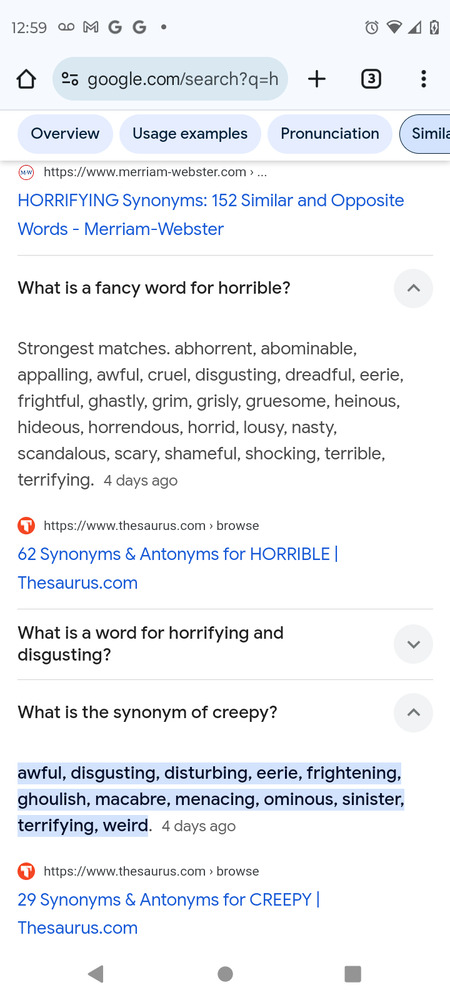This screenshot has height=1000, width=450.
Task: Tap the Thesaurus.com favicon above HORRIBLE result
Action: 26,526
